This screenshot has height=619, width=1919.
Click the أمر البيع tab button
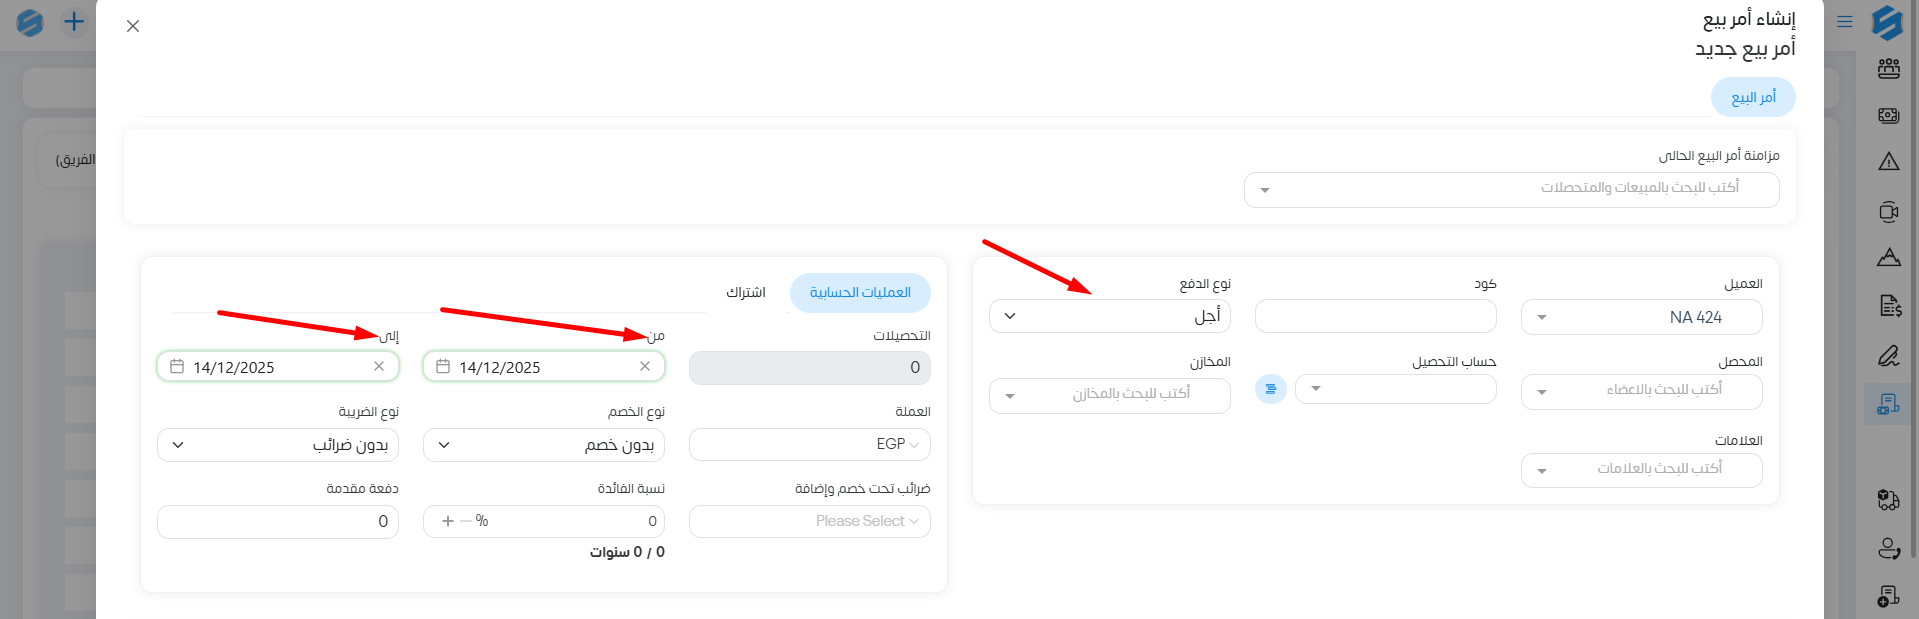pyautogui.click(x=1753, y=97)
